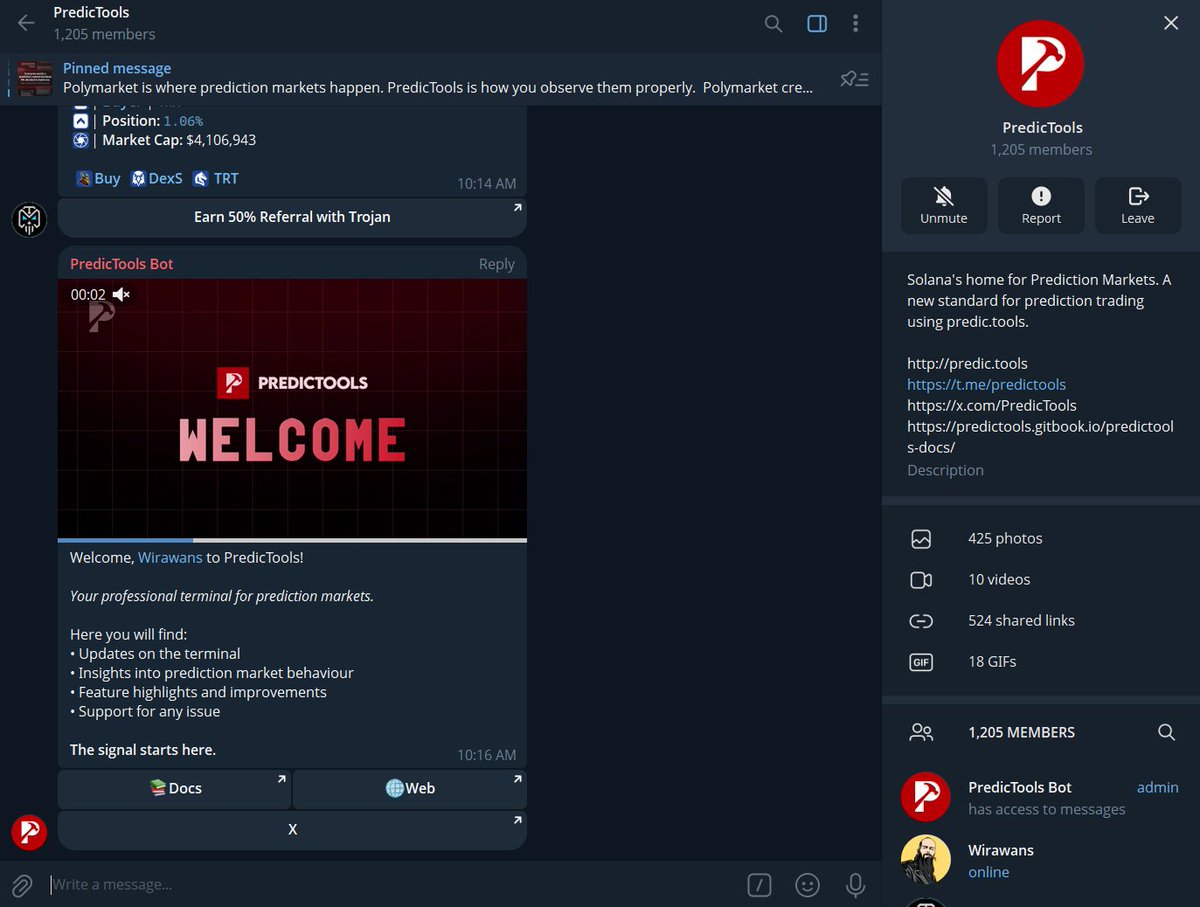Open the chat search with the magnifier icon

coord(773,23)
